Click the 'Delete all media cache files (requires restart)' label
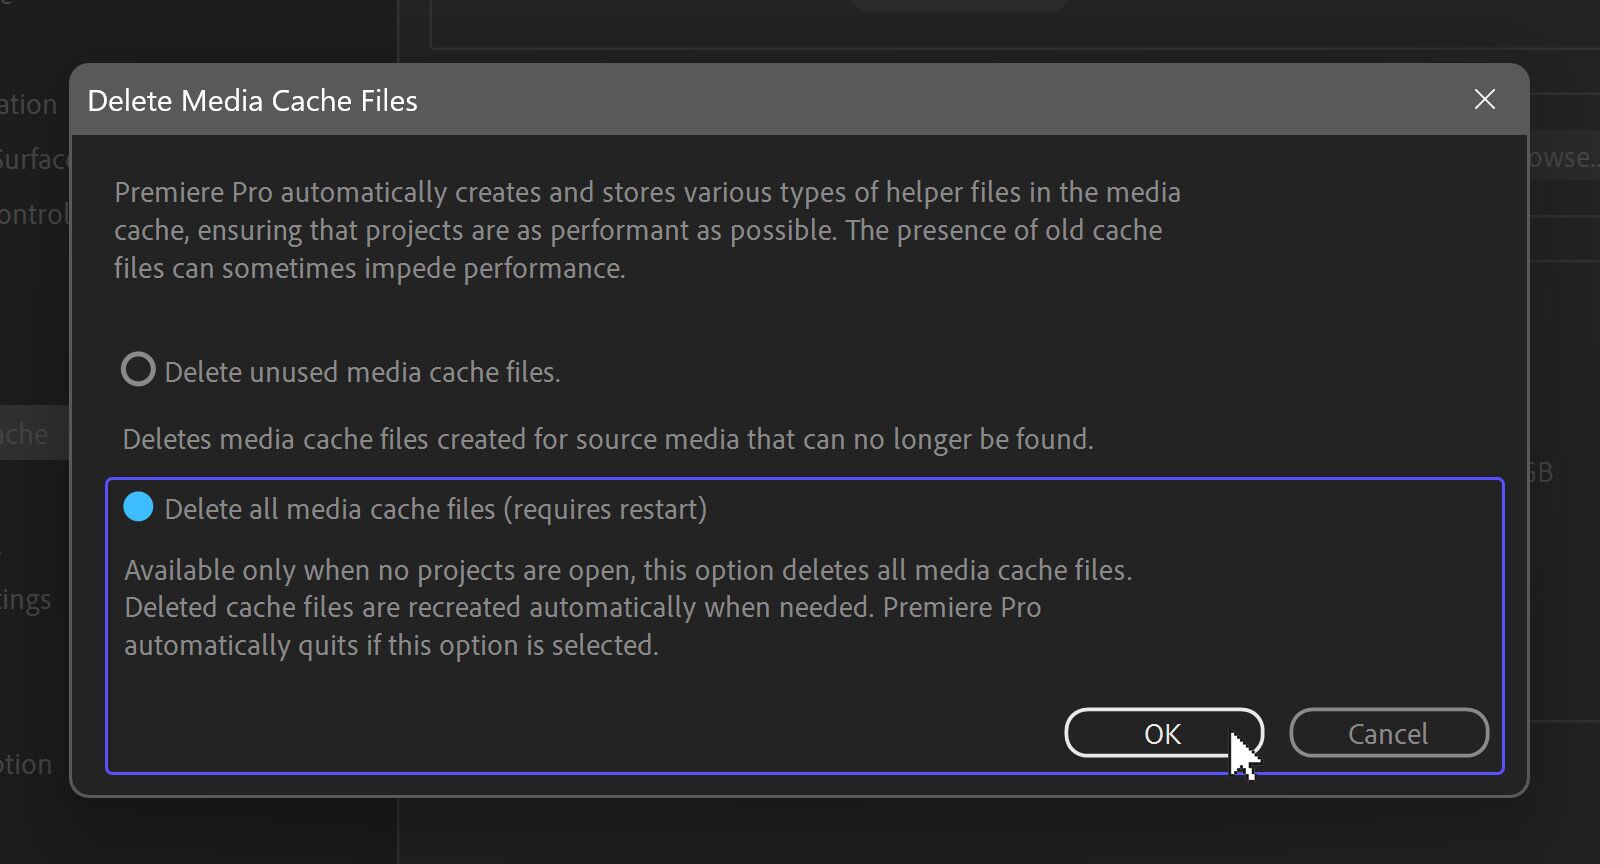1600x864 pixels. point(435,509)
